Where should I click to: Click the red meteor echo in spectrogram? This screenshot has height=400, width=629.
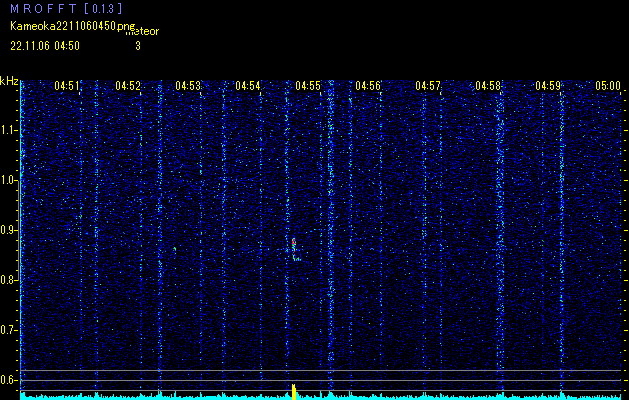coord(294,243)
